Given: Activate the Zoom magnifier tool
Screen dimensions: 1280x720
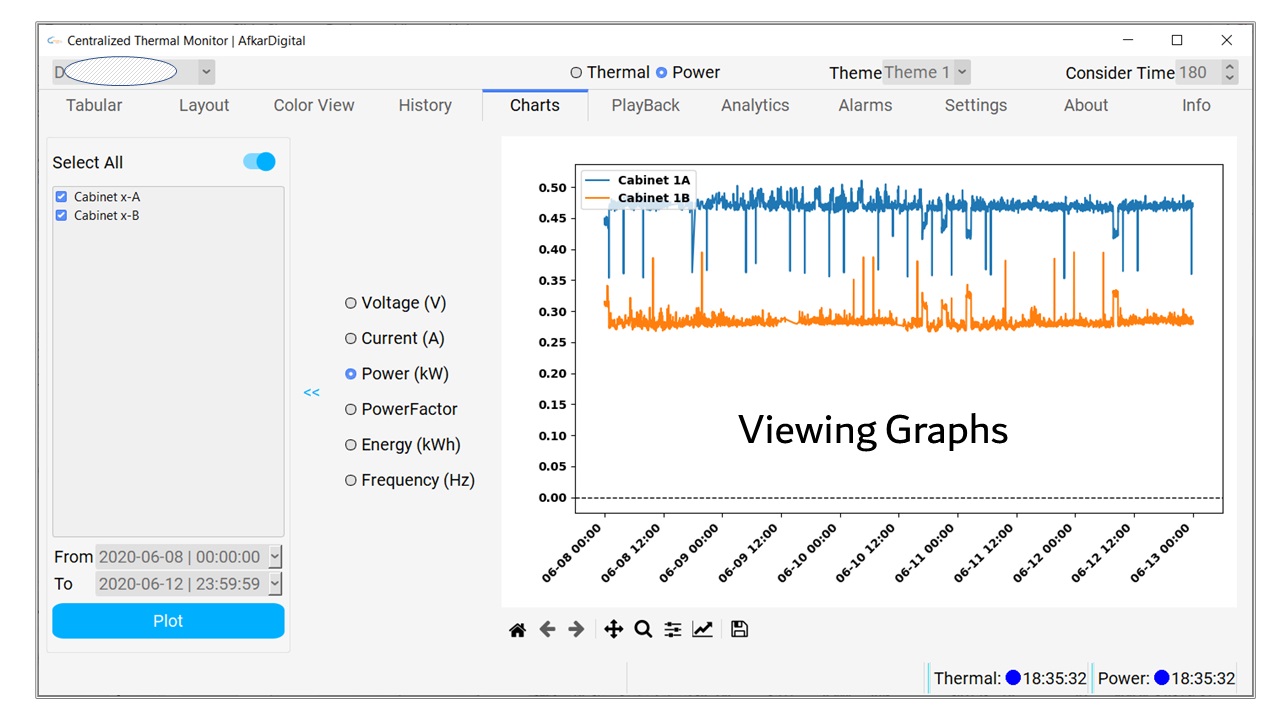Looking at the screenshot, I should (643, 629).
